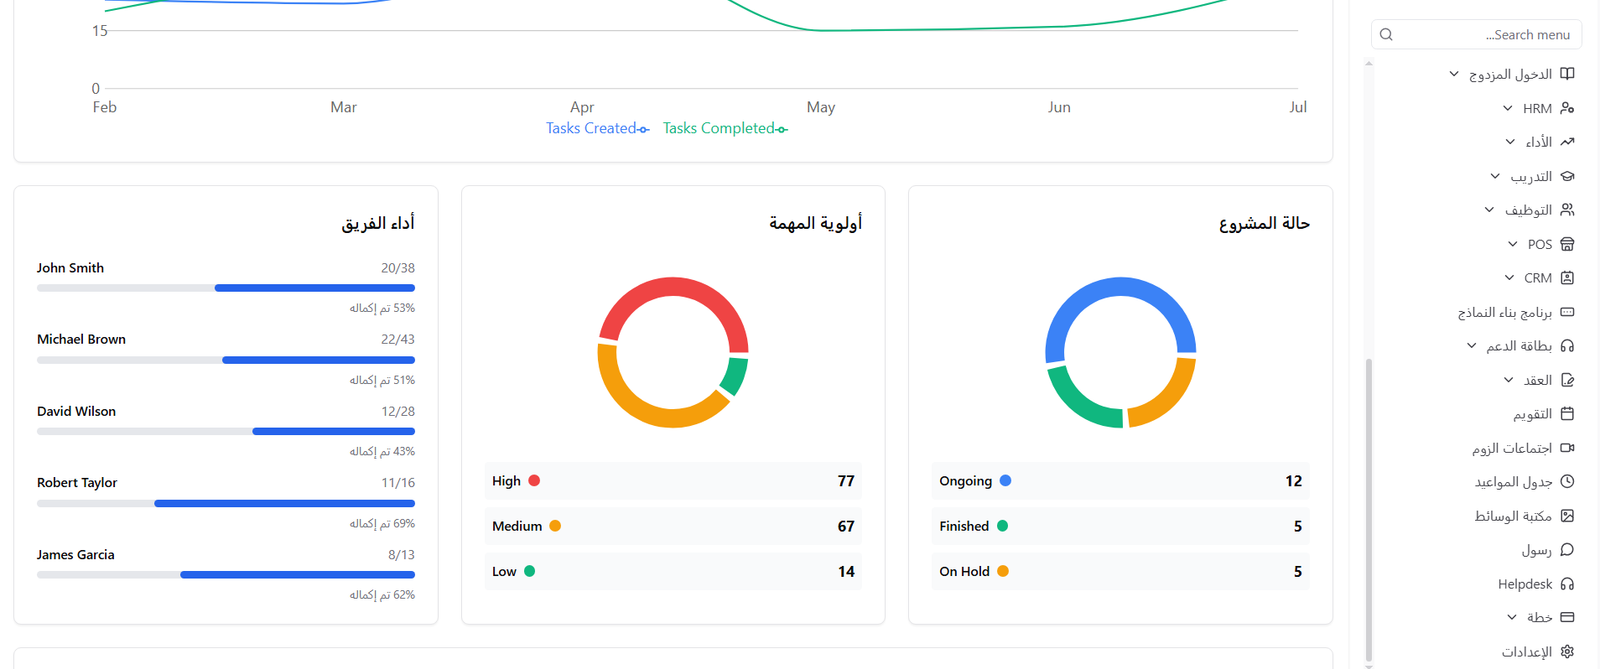Click the search magnifier icon in menu
Screen dimensions: 1600x669
click(x=1386, y=34)
